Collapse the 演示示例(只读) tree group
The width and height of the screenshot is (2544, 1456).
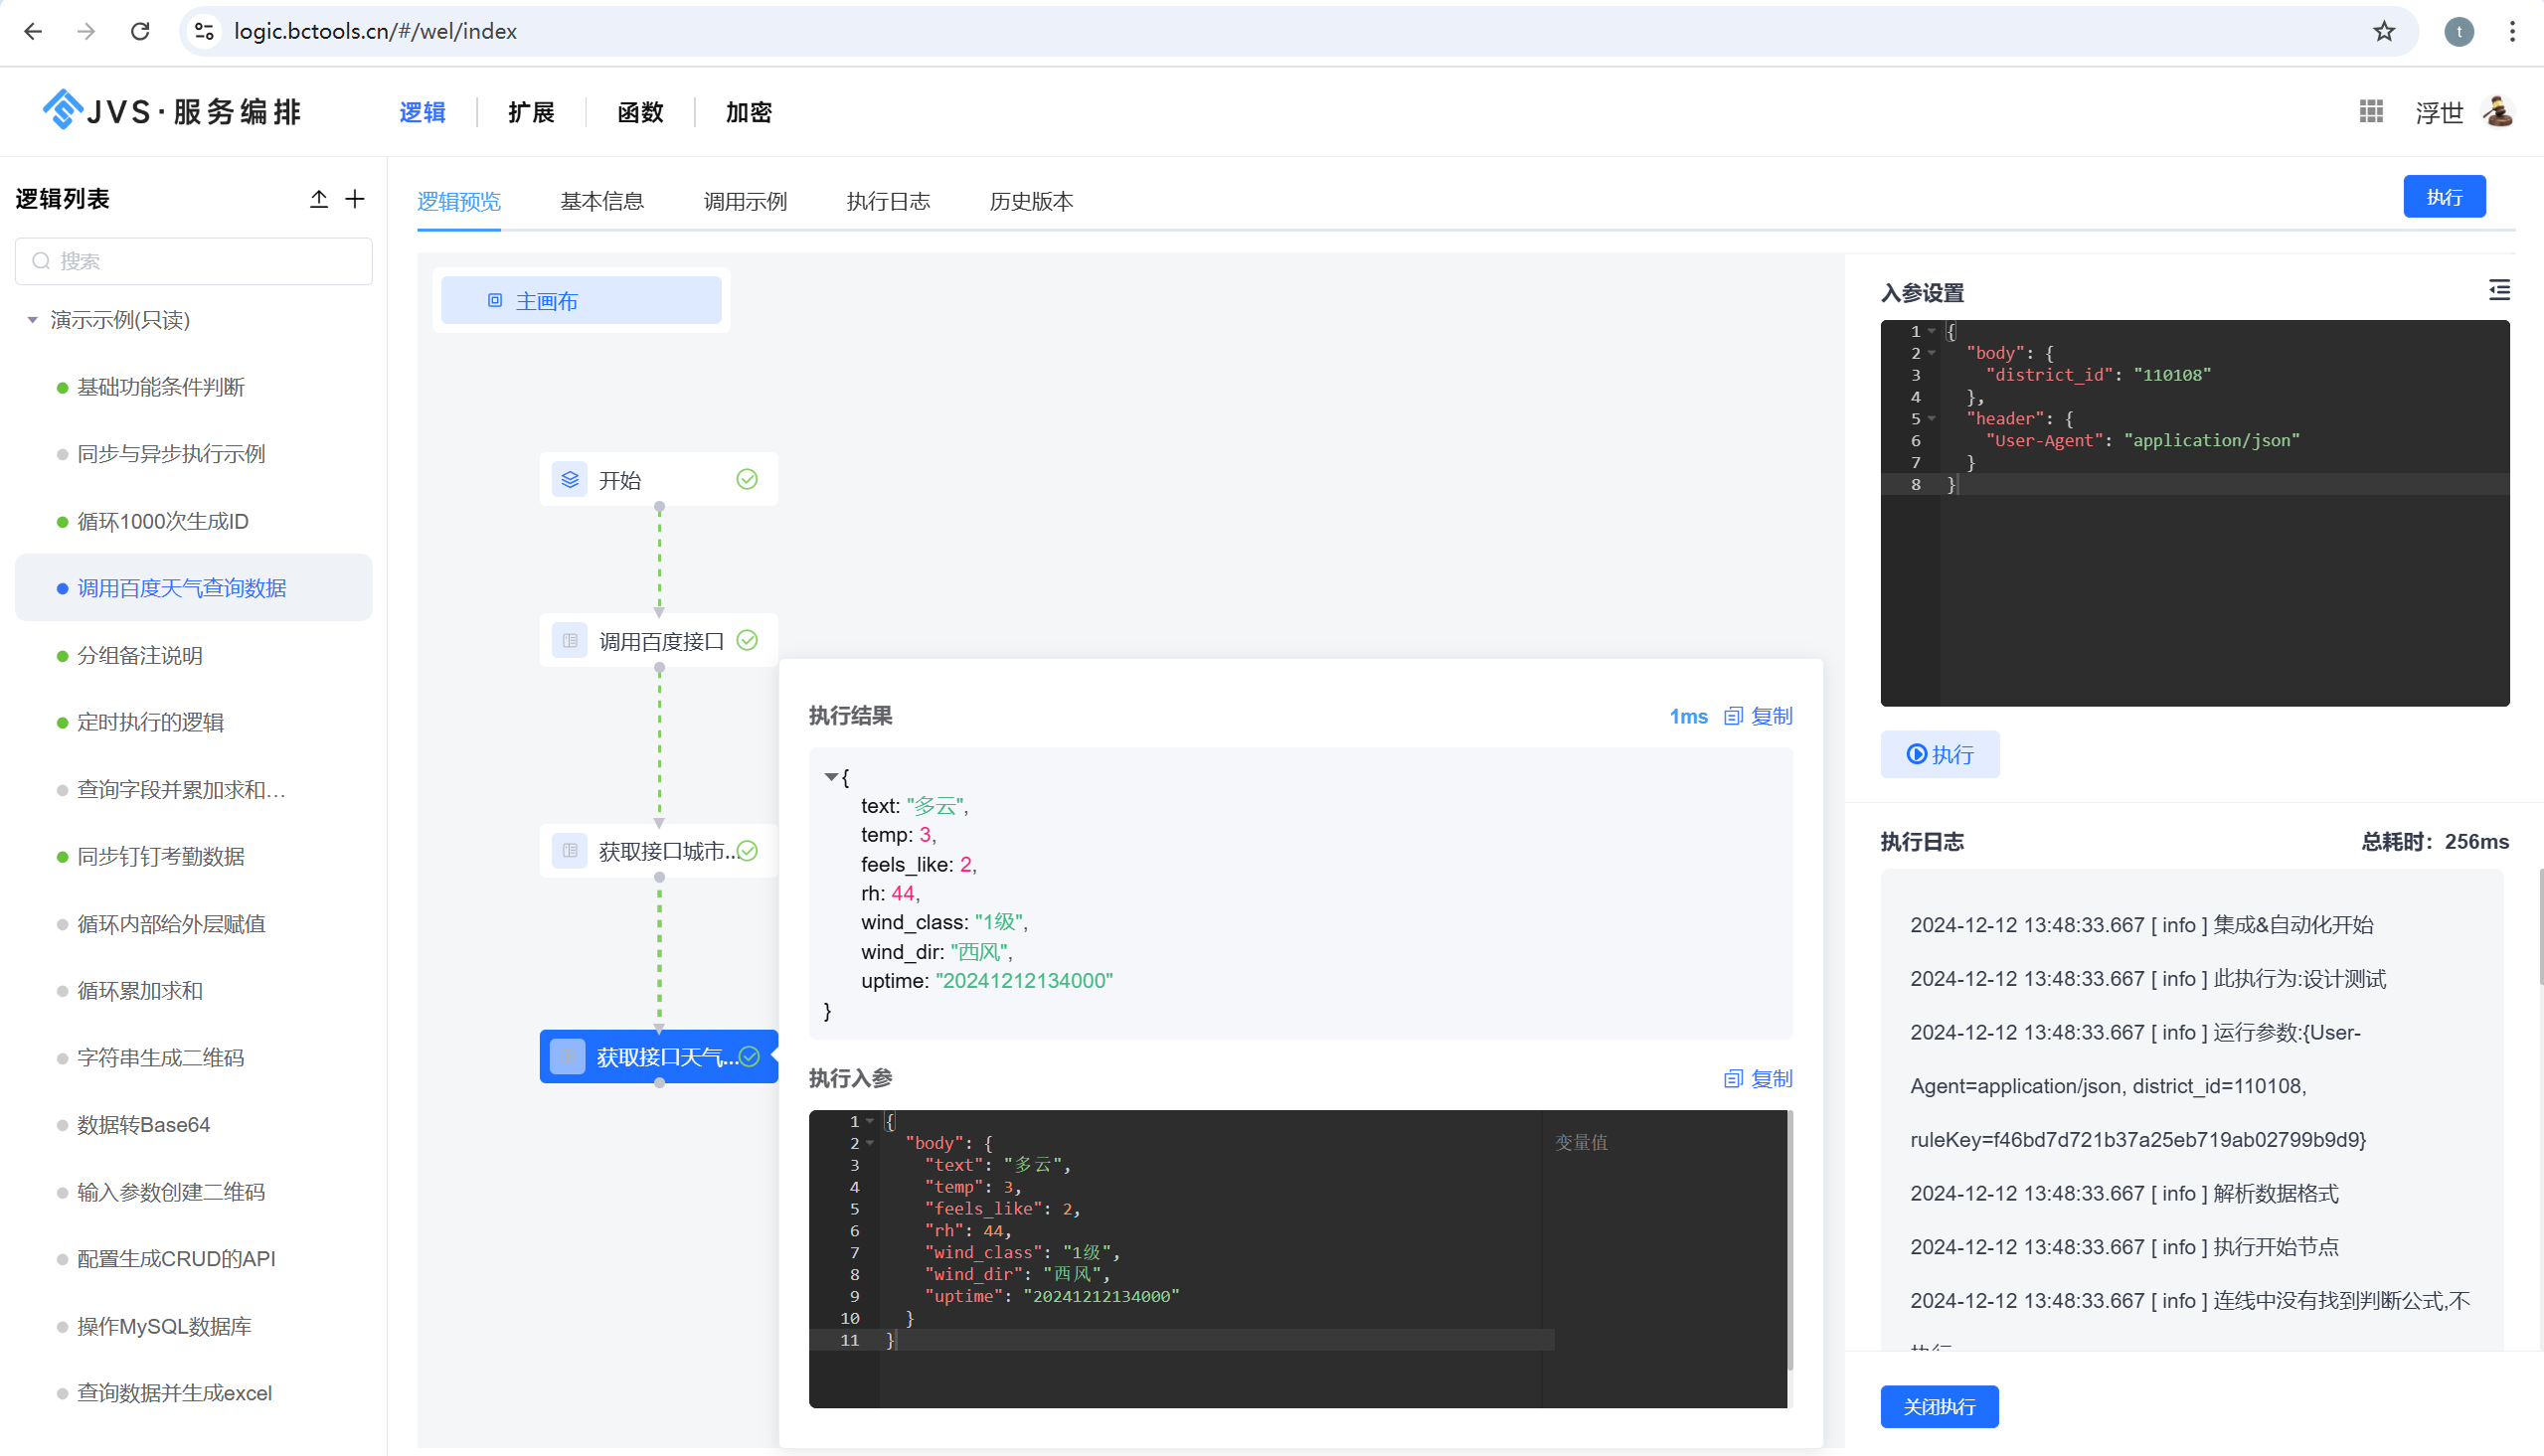pyautogui.click(x=33, y=320)
